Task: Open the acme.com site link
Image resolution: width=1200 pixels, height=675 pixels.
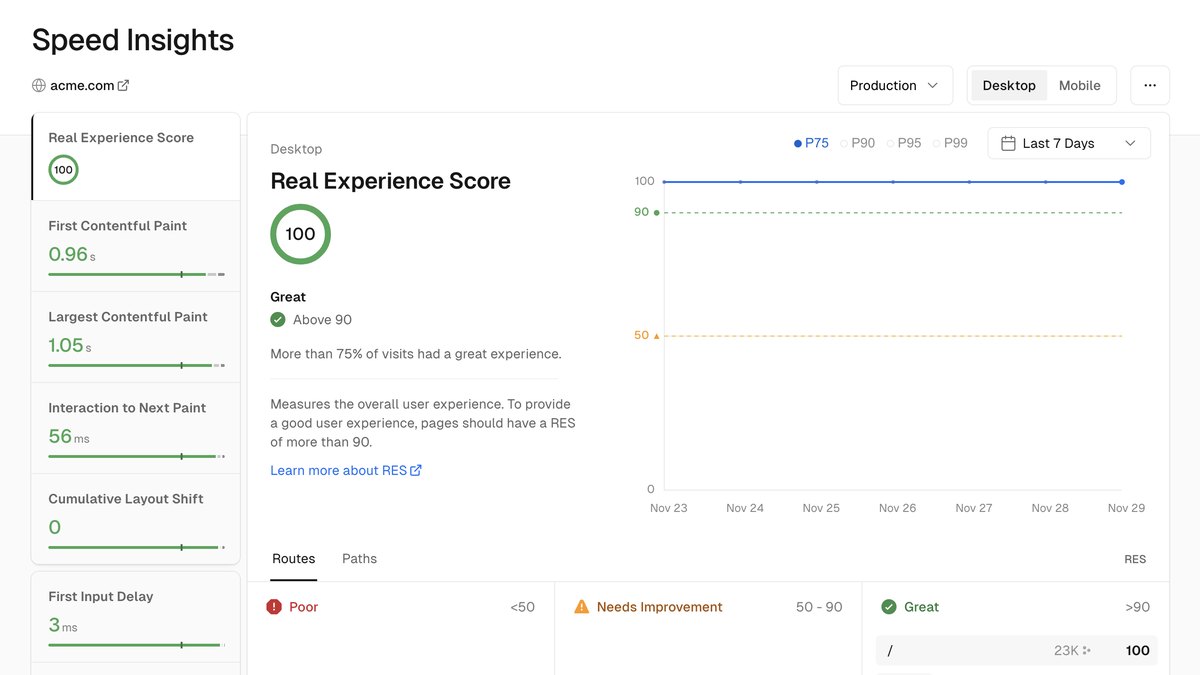Action: 82,86
